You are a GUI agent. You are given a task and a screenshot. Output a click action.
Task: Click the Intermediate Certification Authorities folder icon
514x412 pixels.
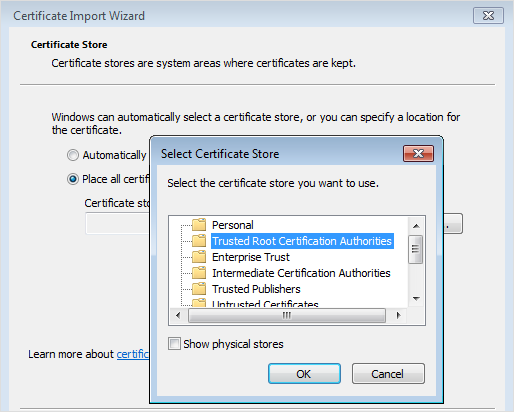199,273
